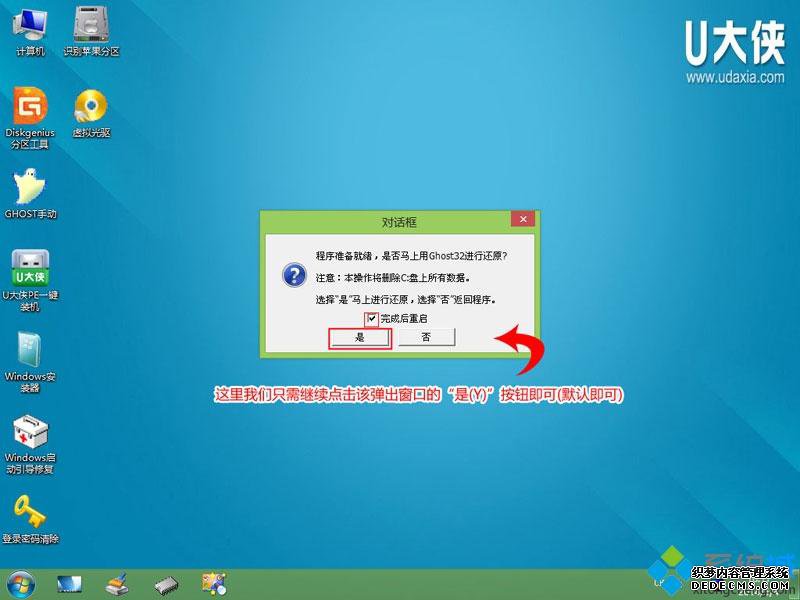Close the 对话框 dialog window
This screenshot has height=600, width=800.
point(523,219)
